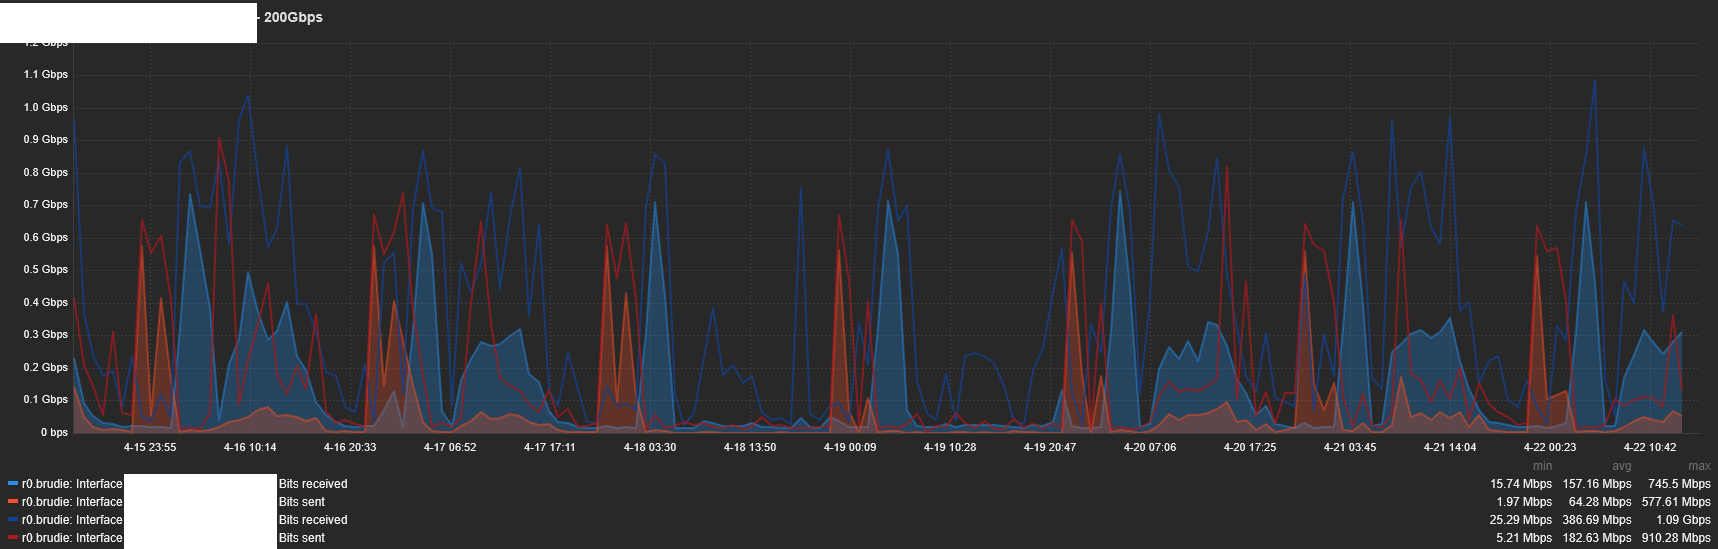Click the 386.69 Mbps average value
Viewport: 1718px width, 549px height.
(x=1597, y=520)
